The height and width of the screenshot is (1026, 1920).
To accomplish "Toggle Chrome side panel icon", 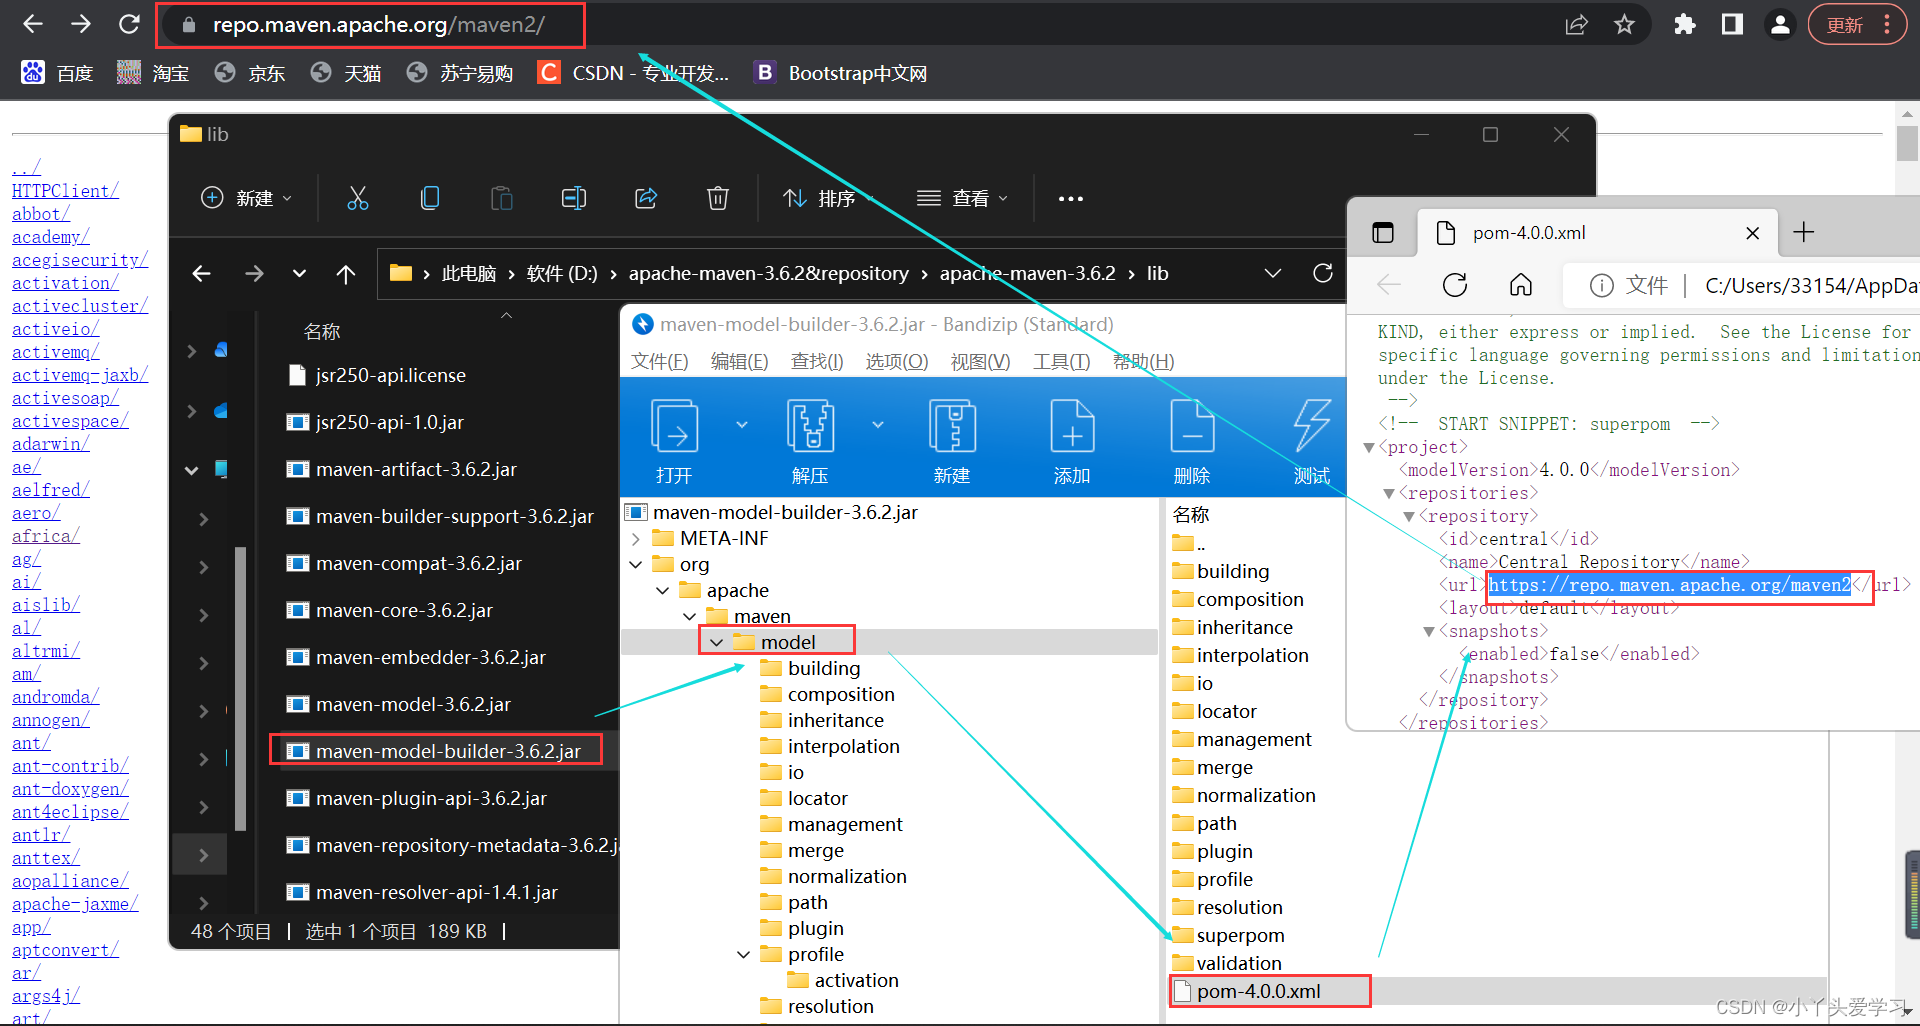I will click(x=1732, y=24).
